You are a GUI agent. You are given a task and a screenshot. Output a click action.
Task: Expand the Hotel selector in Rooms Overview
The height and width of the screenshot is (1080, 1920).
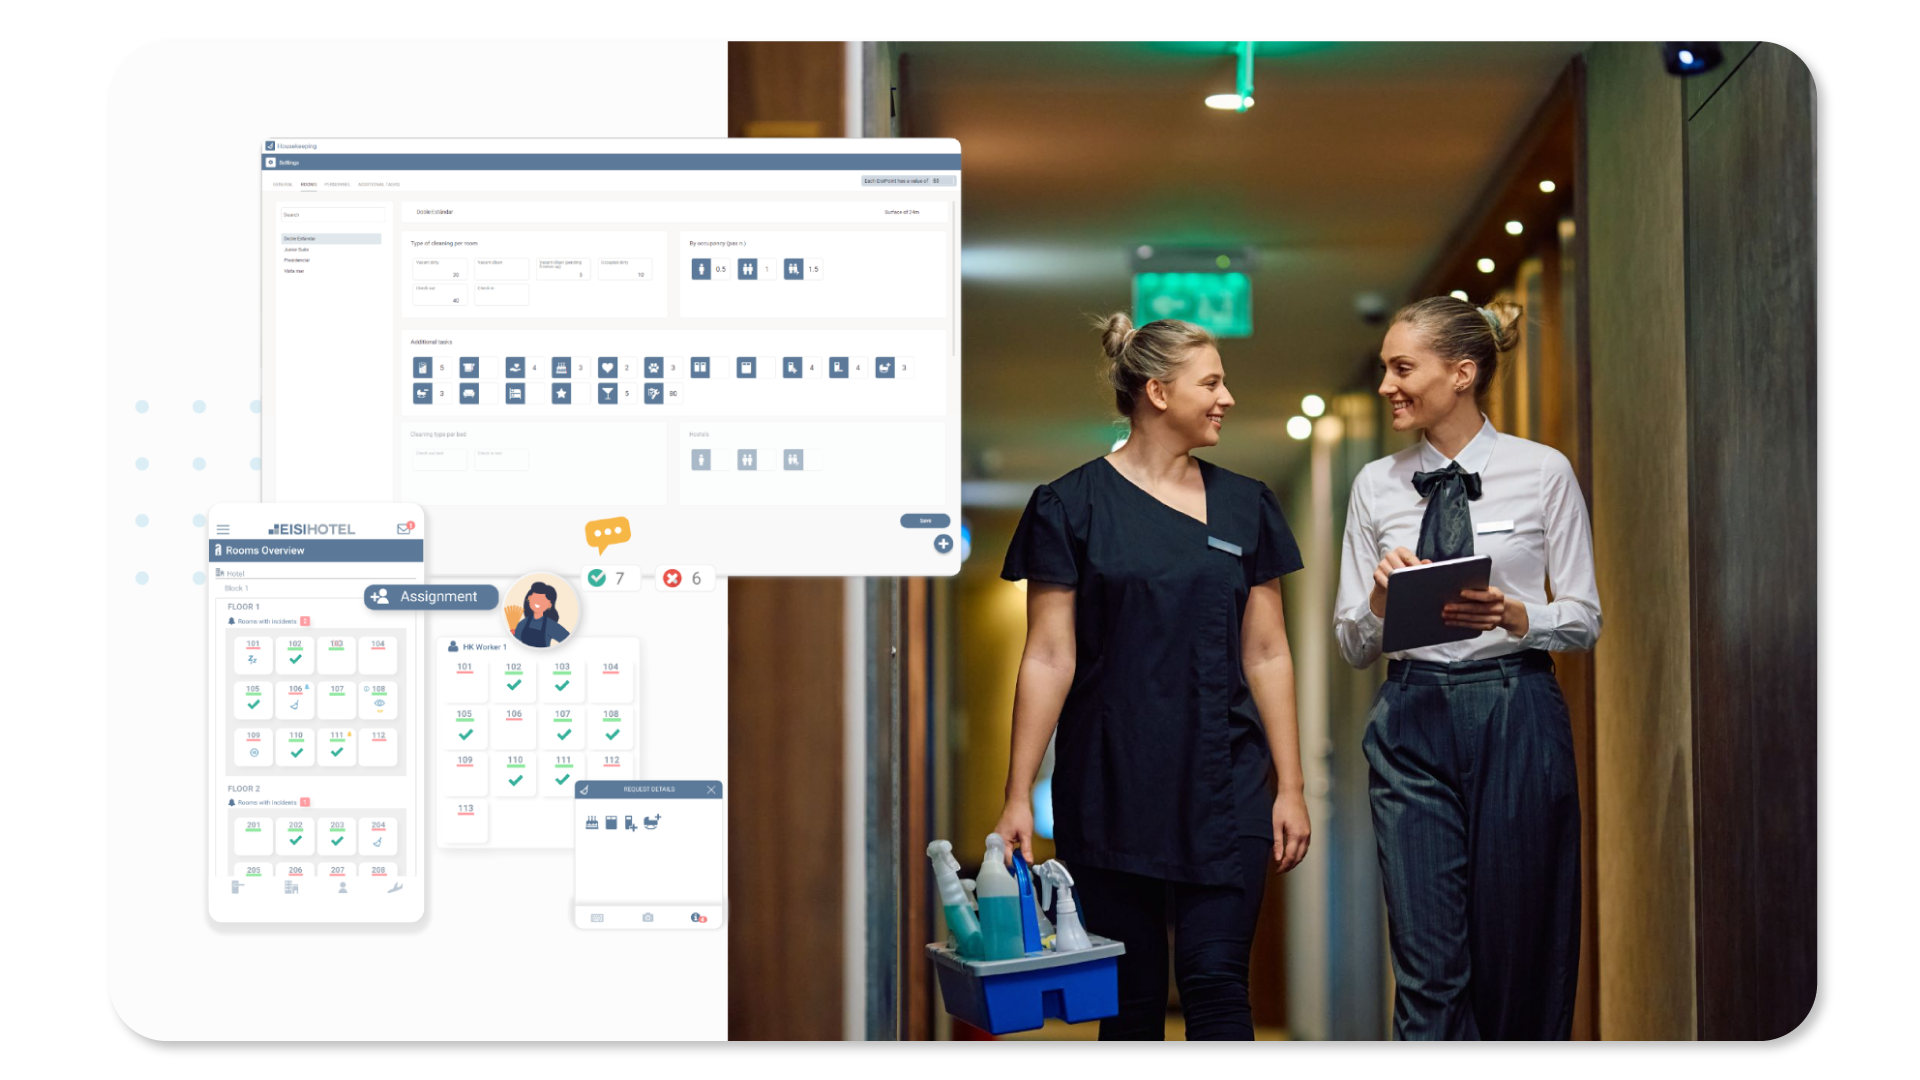pyautogui.click(x=315, y=573)
